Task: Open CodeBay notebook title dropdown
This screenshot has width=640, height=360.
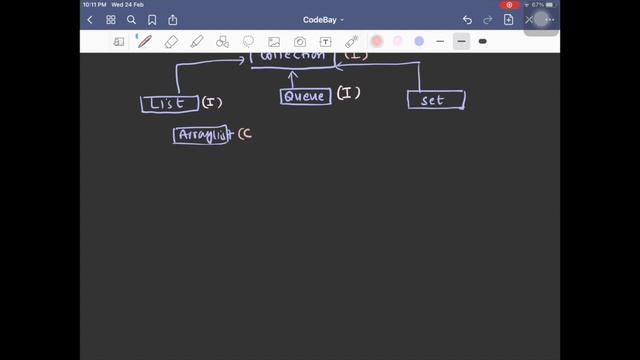Action: pos(323,20)
